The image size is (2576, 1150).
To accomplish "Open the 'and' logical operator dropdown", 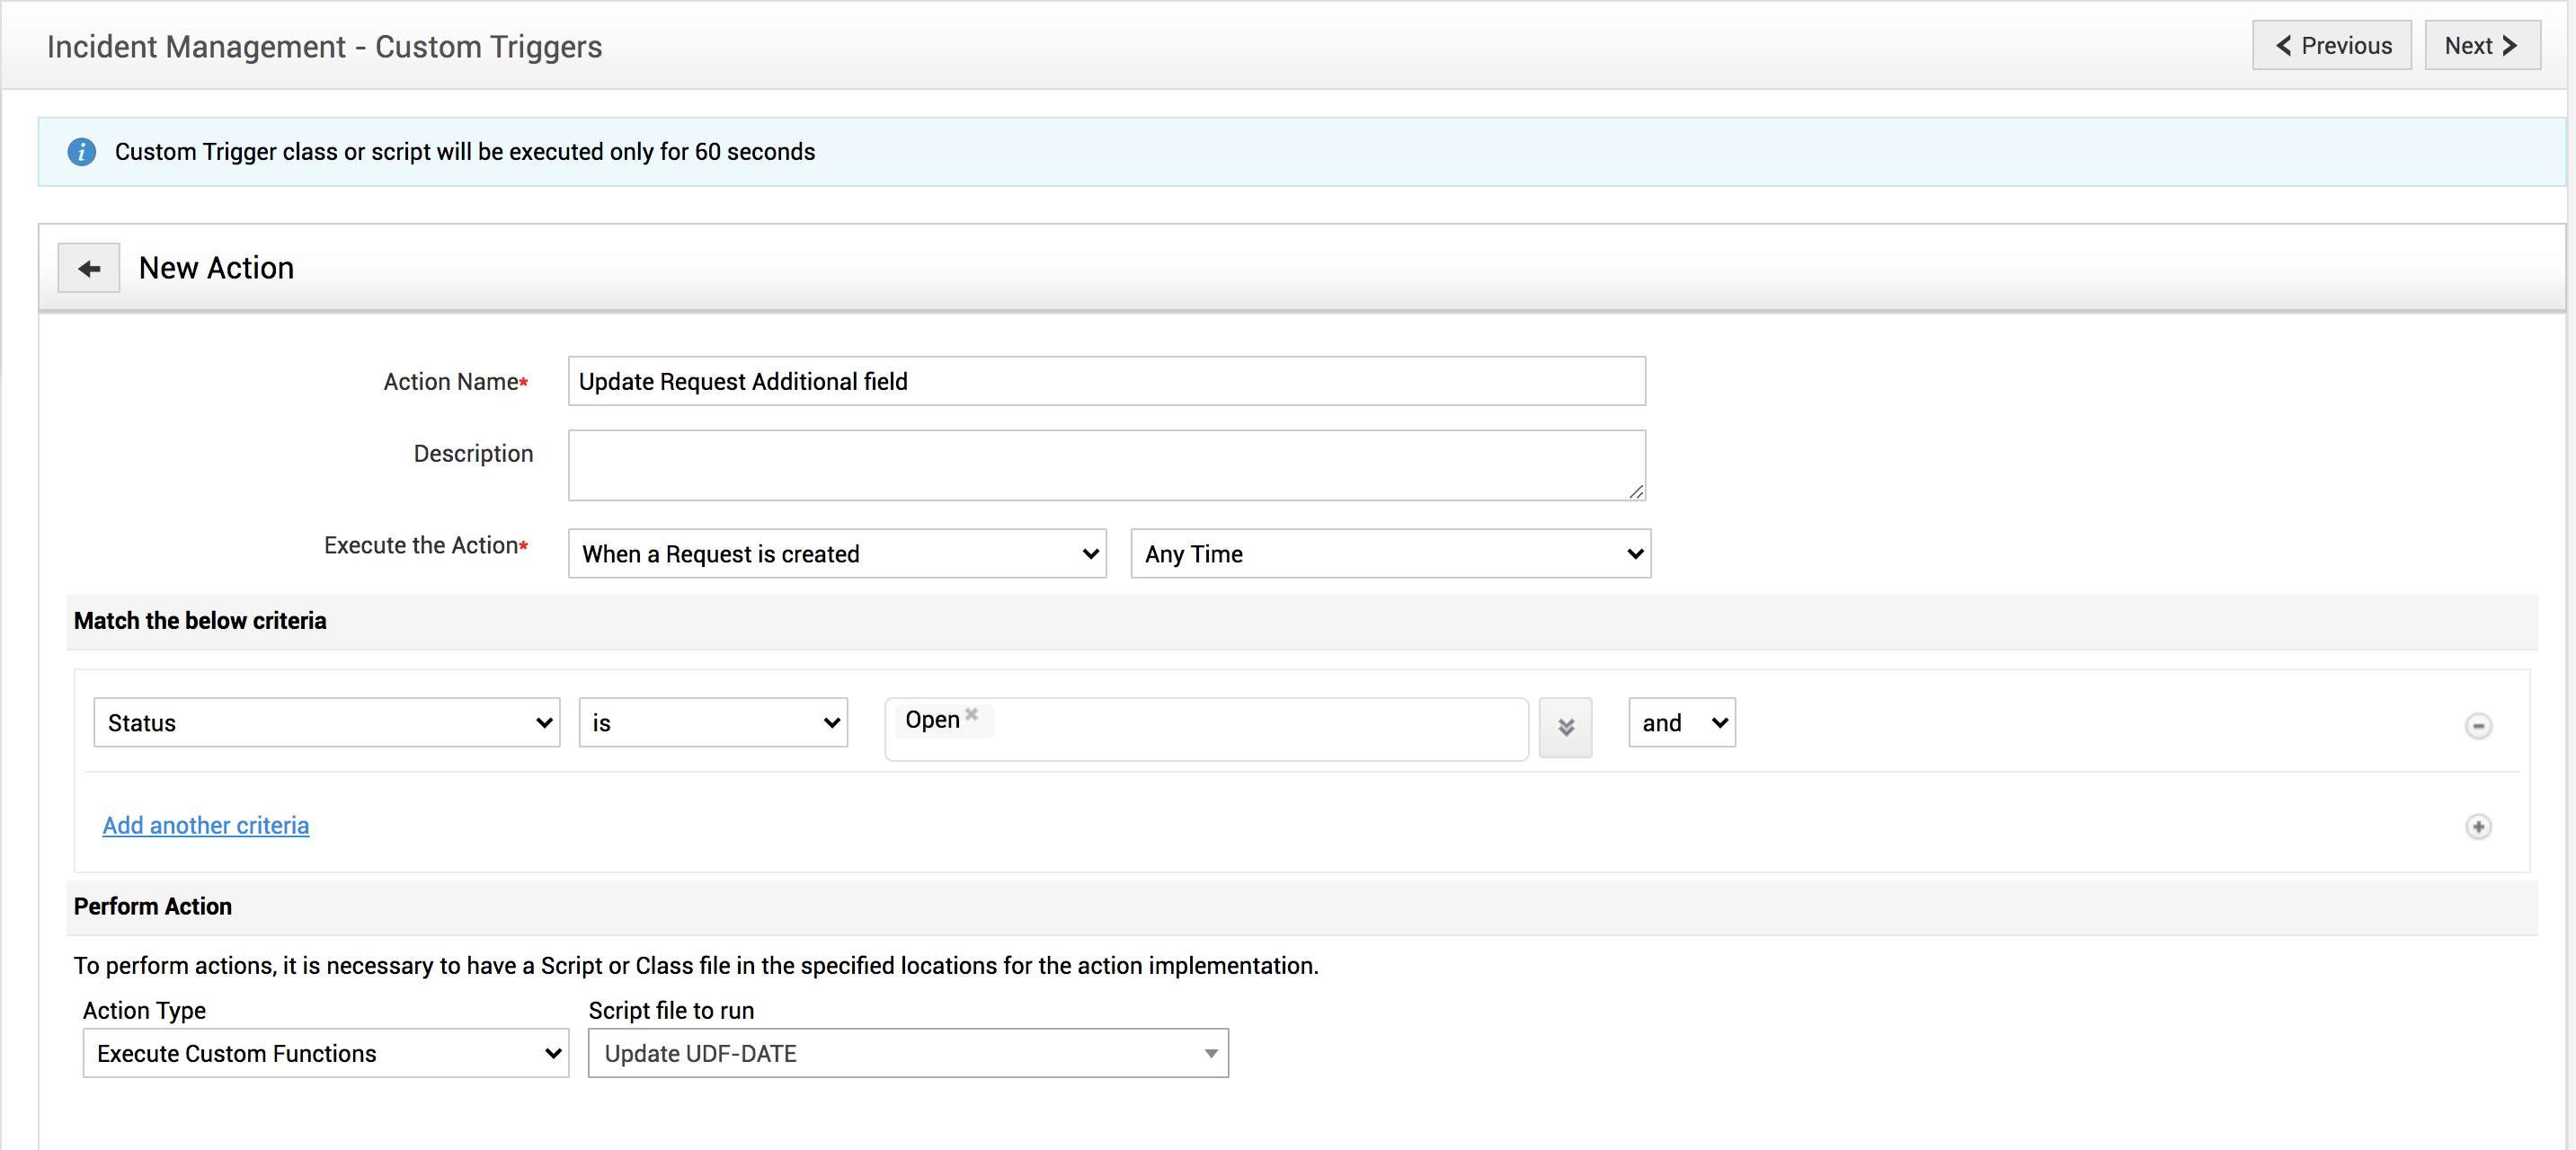I will (1681, 722).
